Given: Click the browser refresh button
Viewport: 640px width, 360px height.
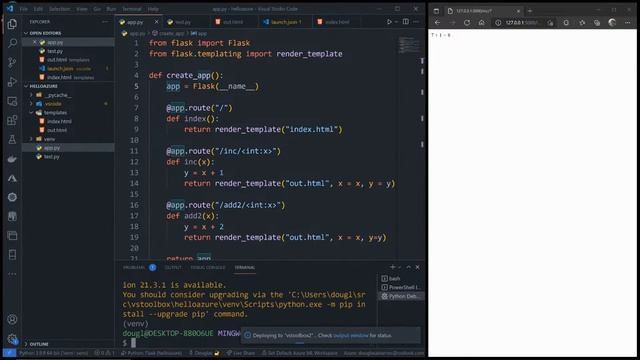Looking at the screenshot, I should (467, 23).
